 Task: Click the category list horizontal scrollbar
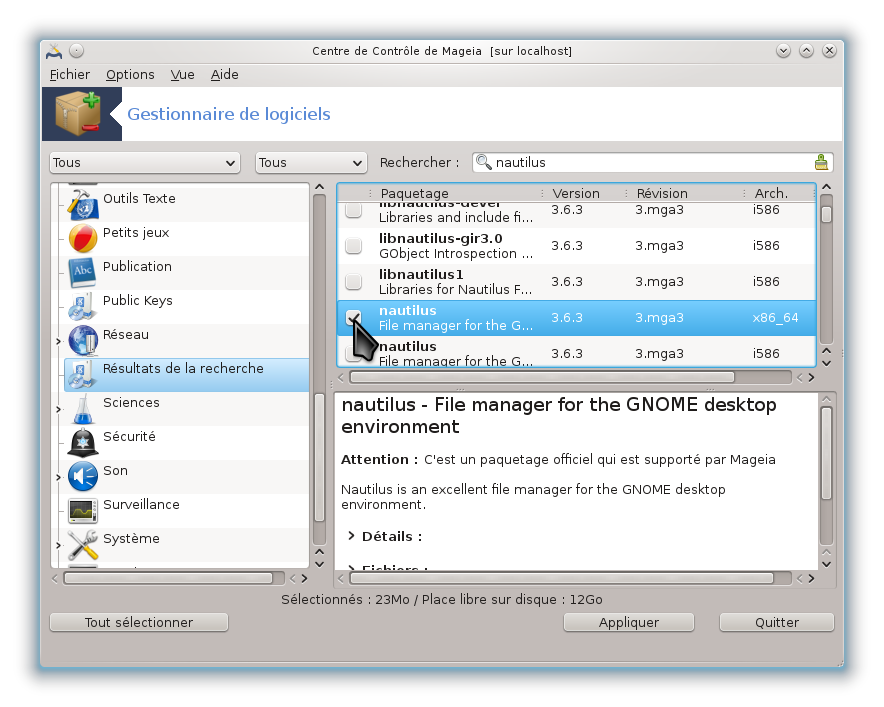pyautogui.click(x=168, y=578)
